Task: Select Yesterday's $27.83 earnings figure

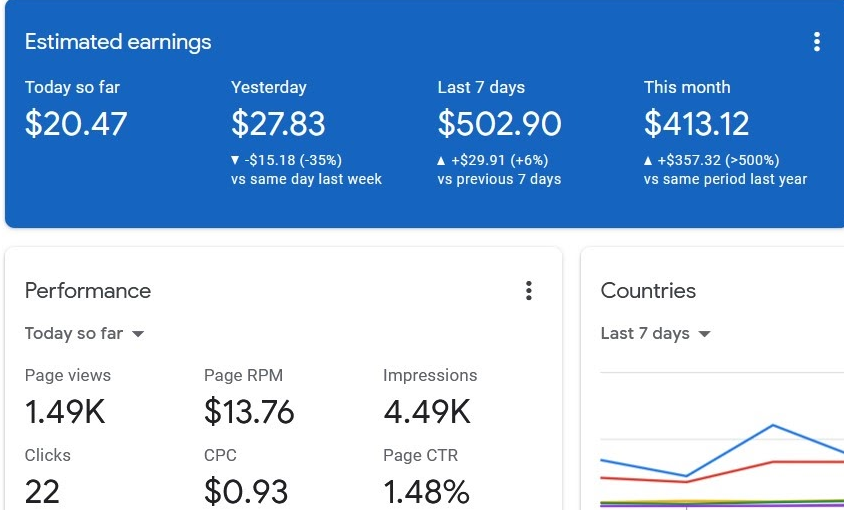Action: [x=278, y=124]
